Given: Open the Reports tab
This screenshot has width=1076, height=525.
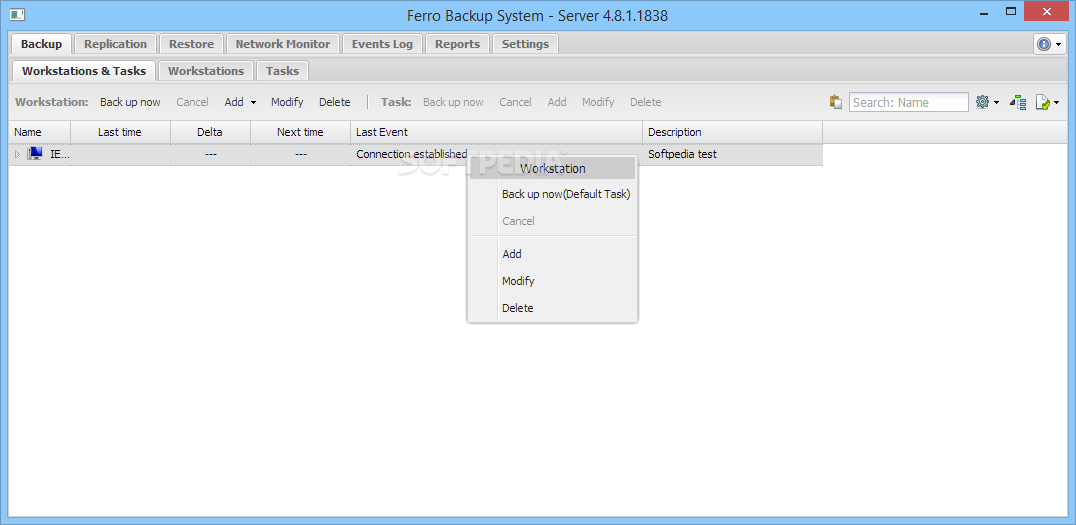Looking at the screenshot, I should tap(457, 44).
